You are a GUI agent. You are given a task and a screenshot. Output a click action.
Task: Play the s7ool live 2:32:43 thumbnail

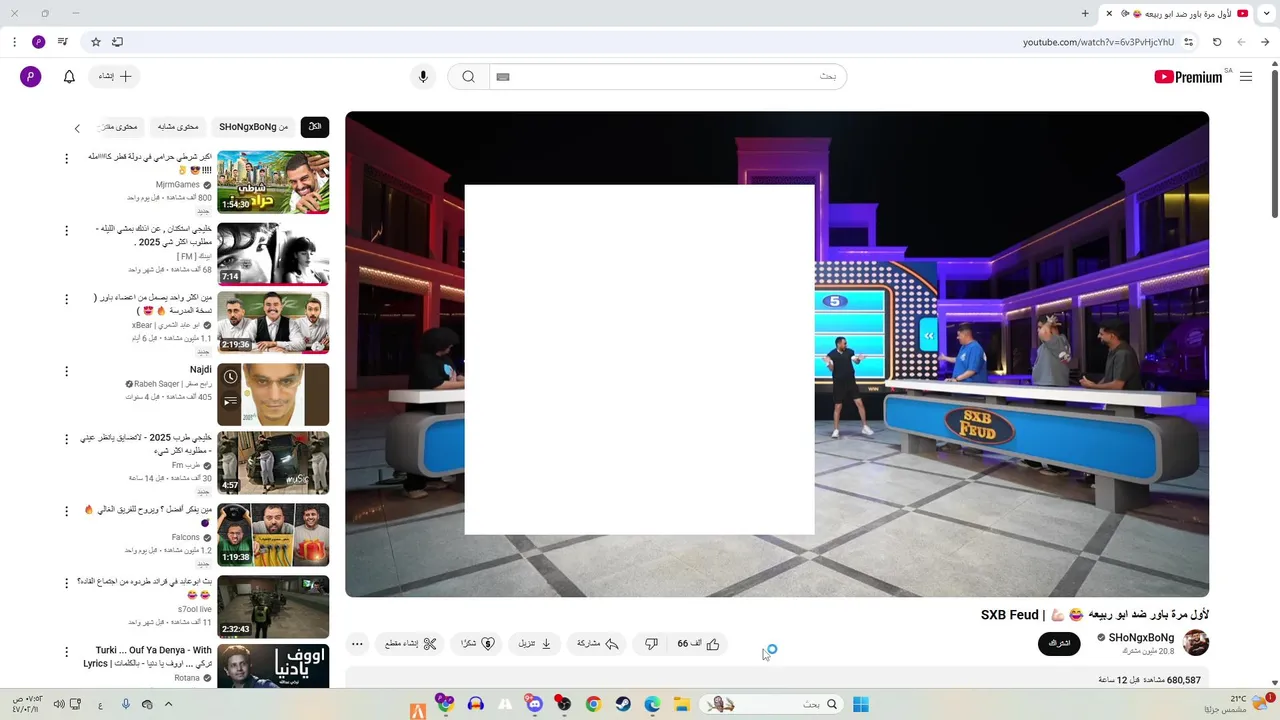(x=273, y=606)
